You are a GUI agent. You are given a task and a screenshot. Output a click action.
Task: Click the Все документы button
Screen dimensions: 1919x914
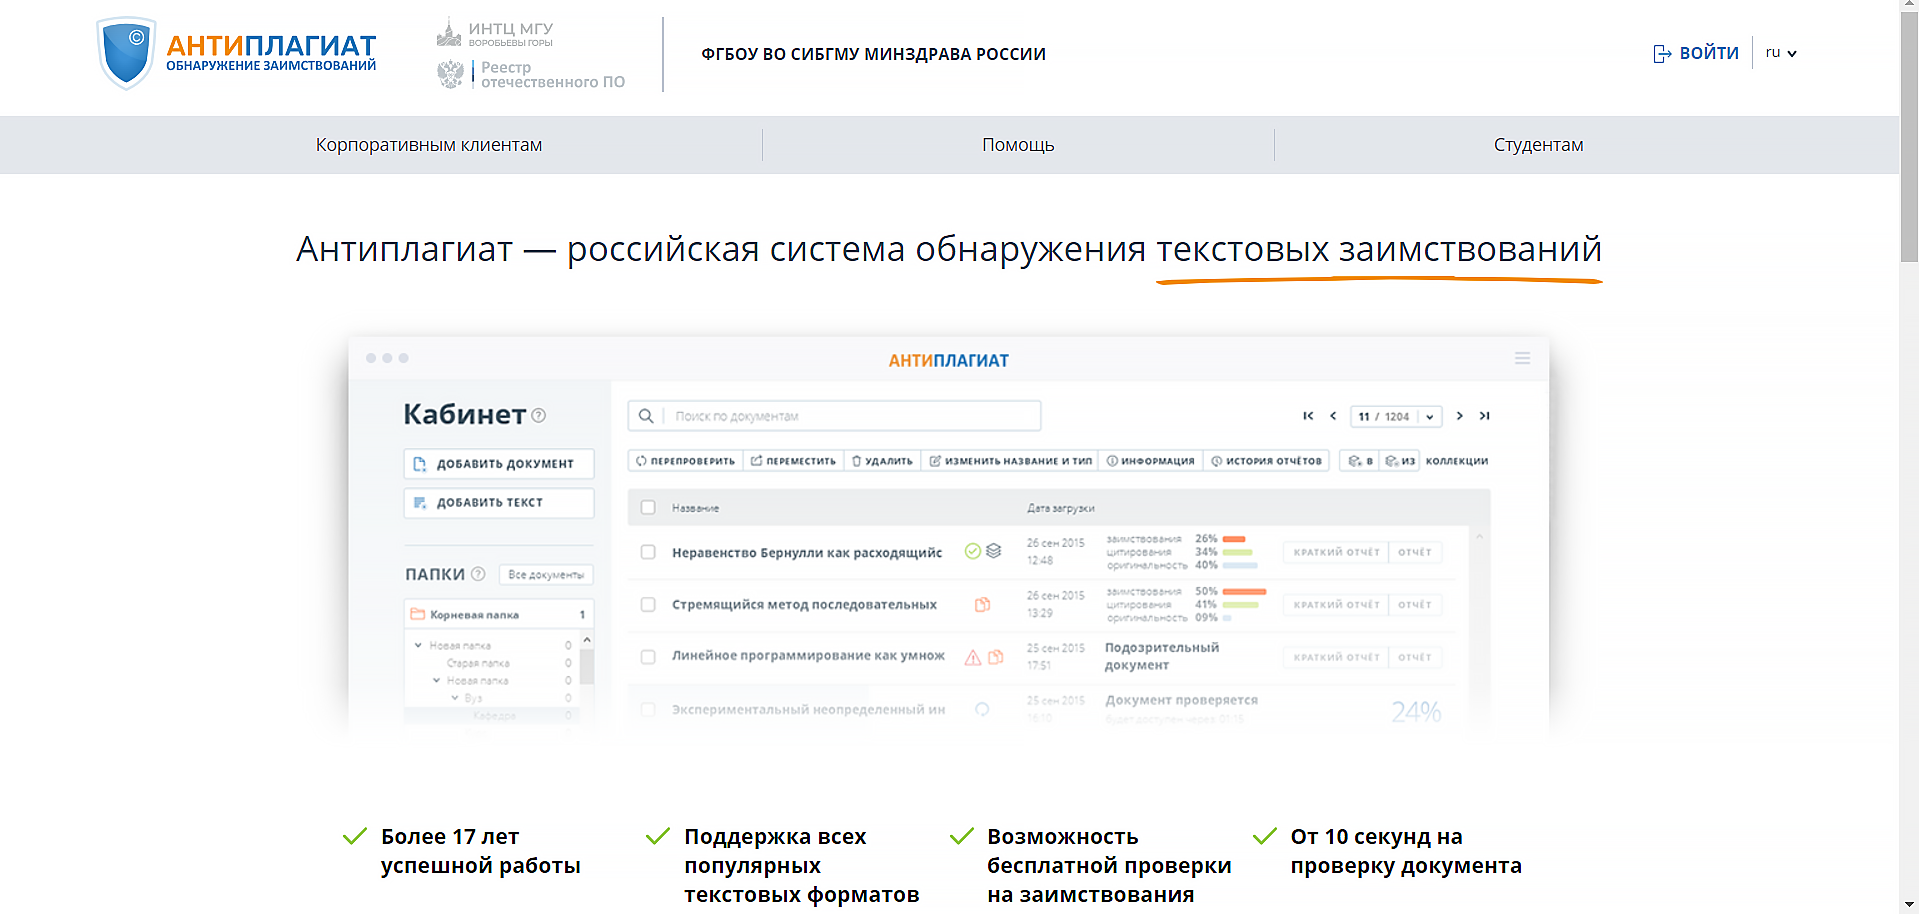(546, 575)
